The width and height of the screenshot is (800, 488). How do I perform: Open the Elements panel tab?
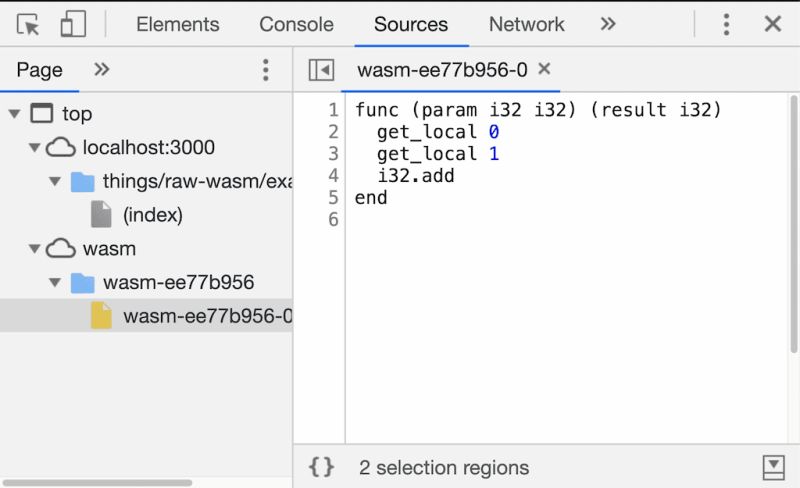pyautogui.click(x=178, y=24)
